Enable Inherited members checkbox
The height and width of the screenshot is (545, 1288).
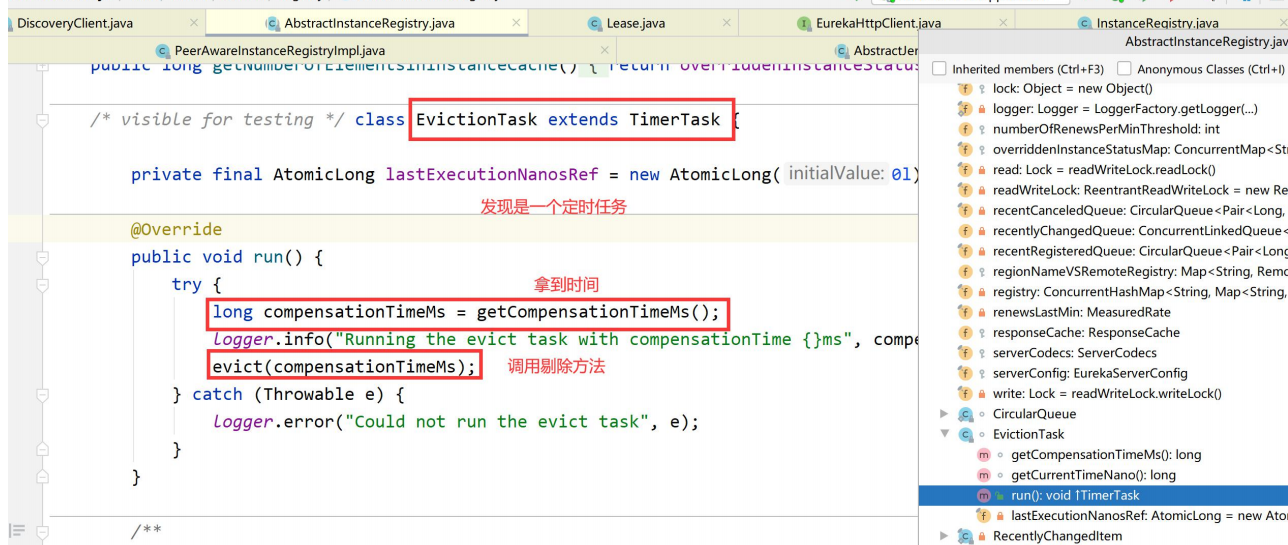click(939, 69)
